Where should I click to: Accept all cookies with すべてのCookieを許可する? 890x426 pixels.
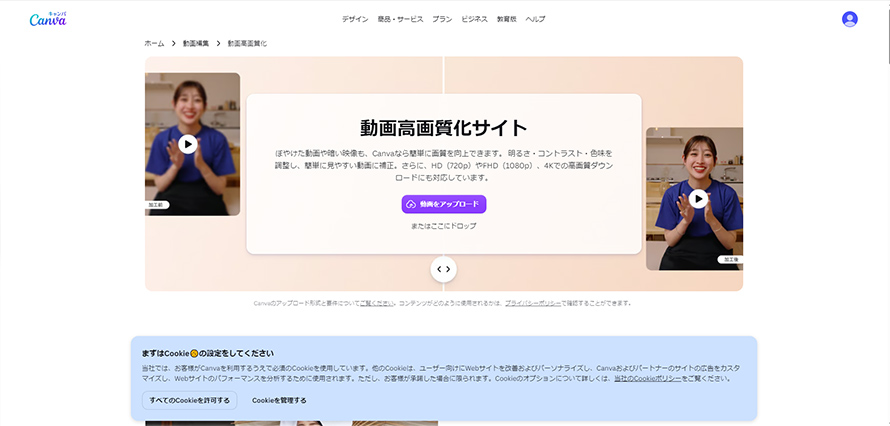[190, 400]
